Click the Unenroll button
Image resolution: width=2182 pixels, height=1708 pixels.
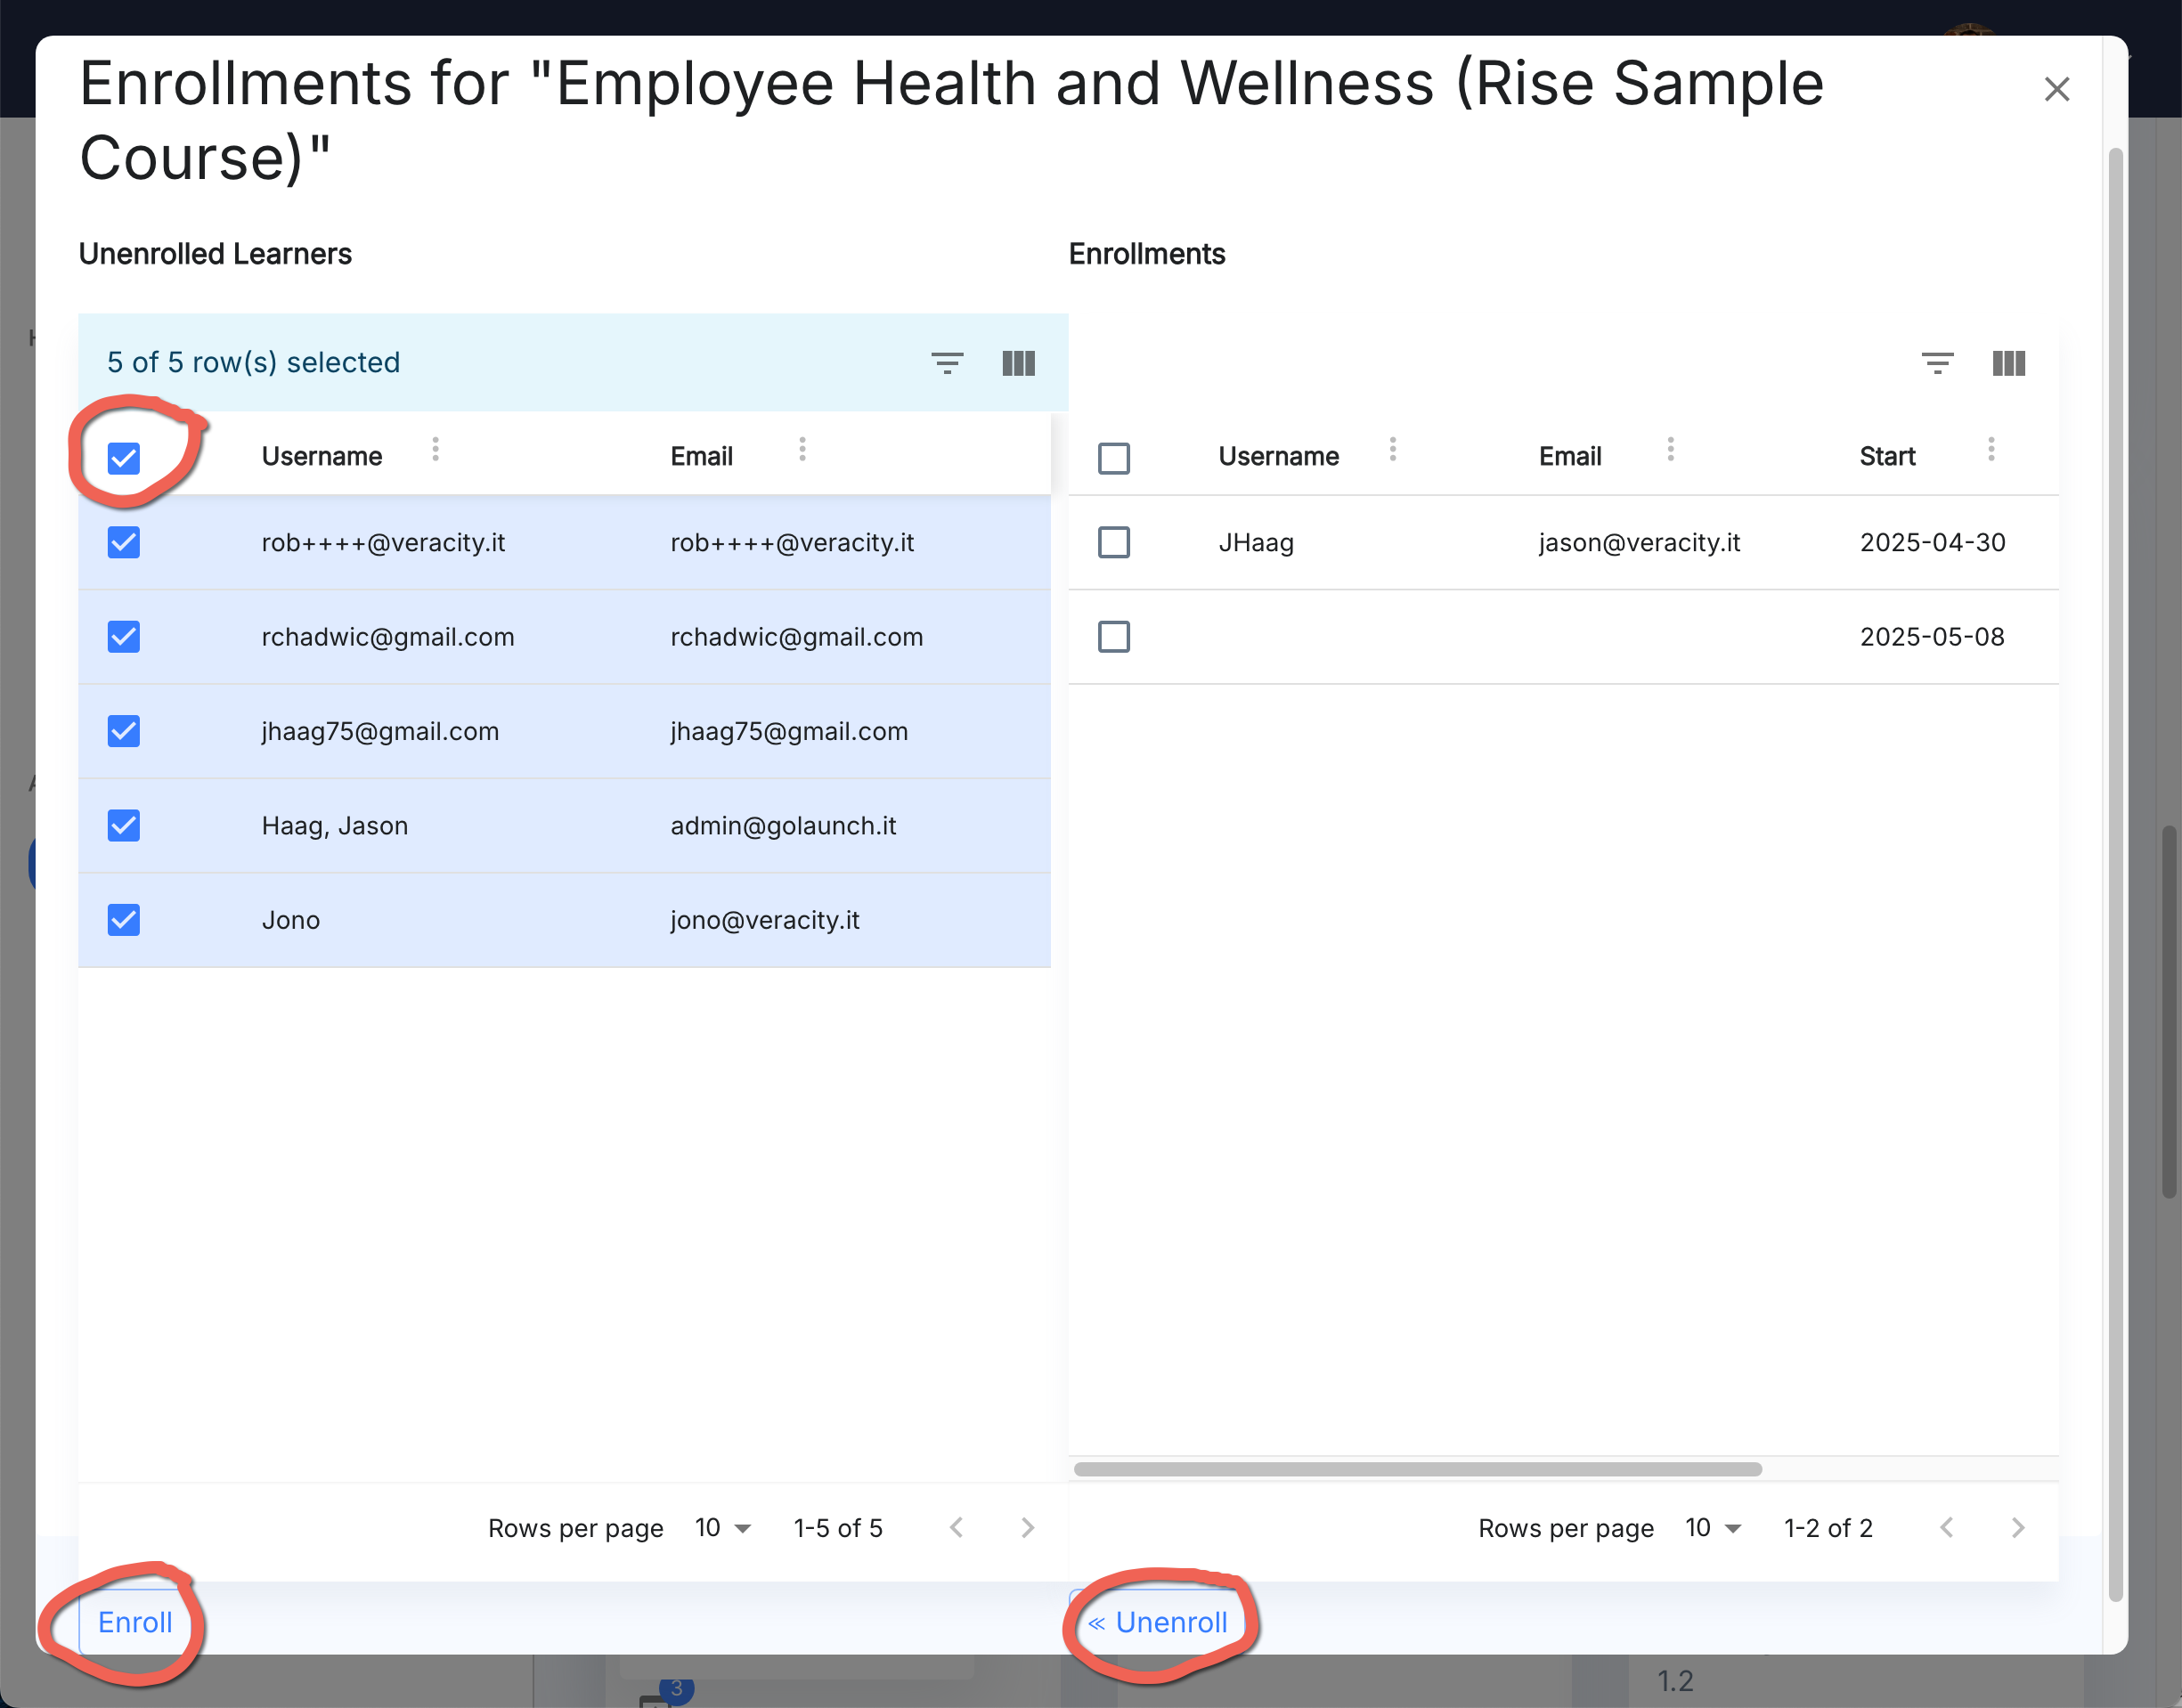(1158, 1622)
